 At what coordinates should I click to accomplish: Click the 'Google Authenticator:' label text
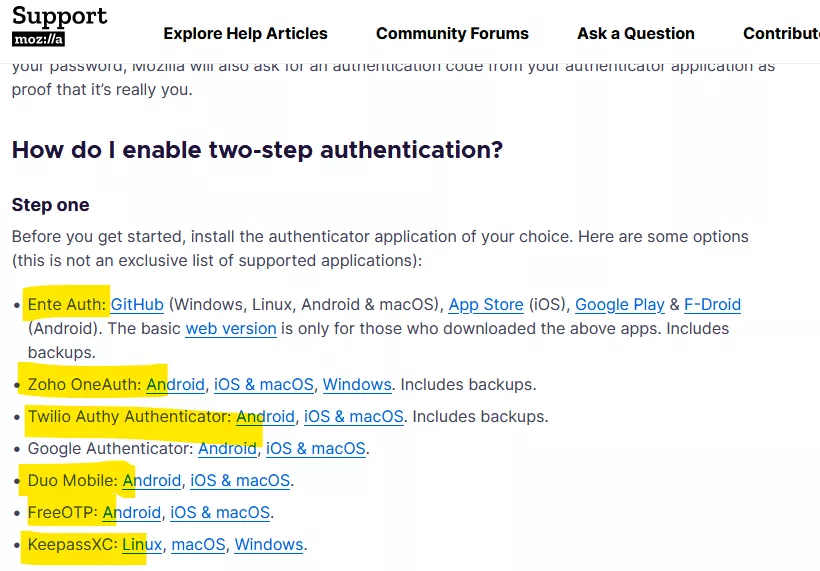(110, 448)
